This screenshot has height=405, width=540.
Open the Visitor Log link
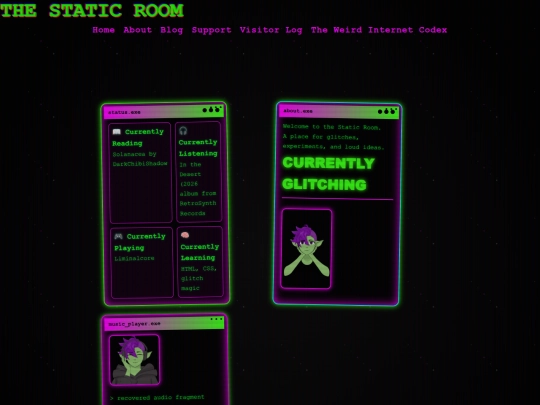[271, 30]
